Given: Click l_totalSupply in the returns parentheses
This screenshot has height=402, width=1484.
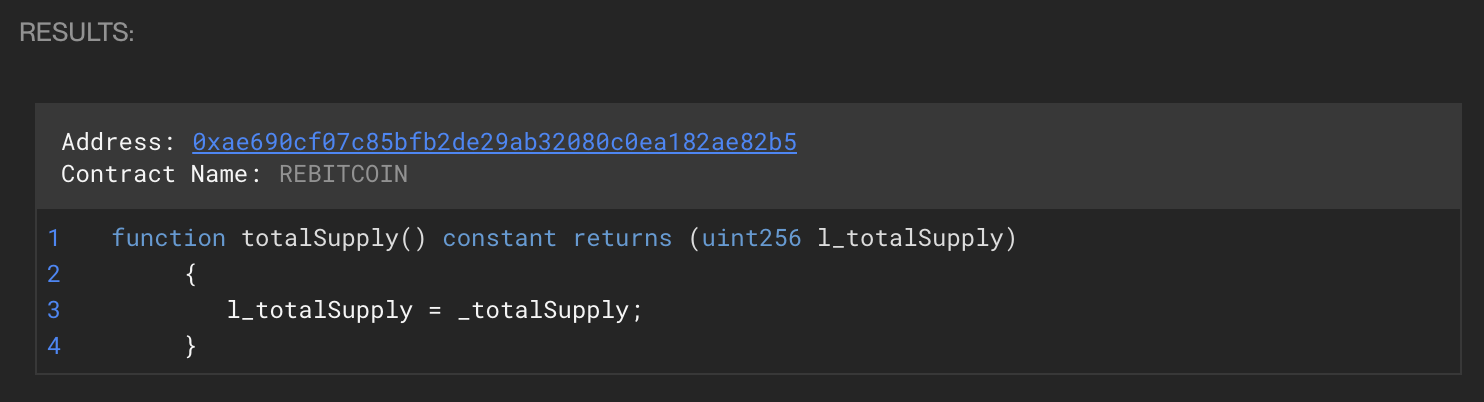Looking at the screenshot, I should tap(911, 238).
